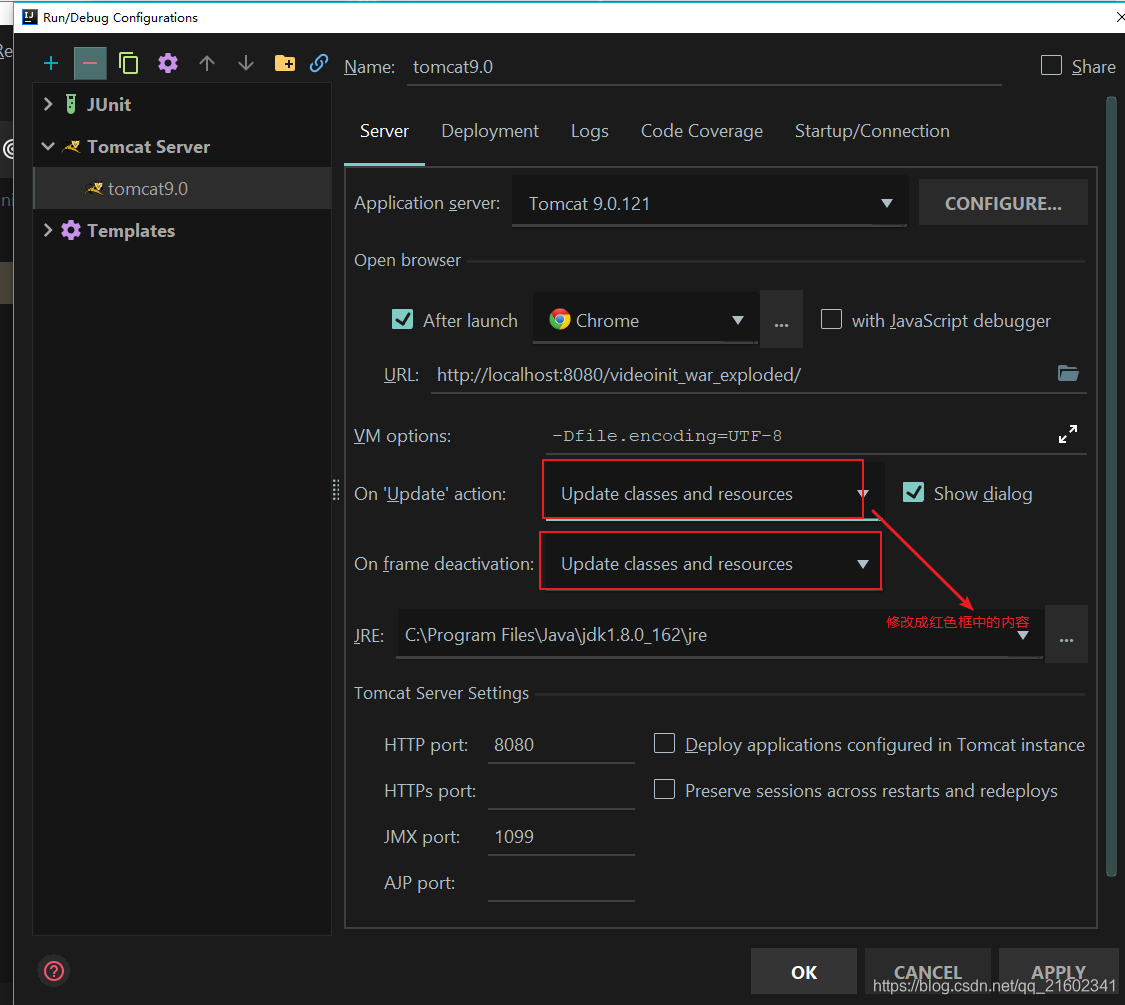Enable with JavaScript debugger checkbox
The image size is (1125, 1005).
(x=831, y=319)
